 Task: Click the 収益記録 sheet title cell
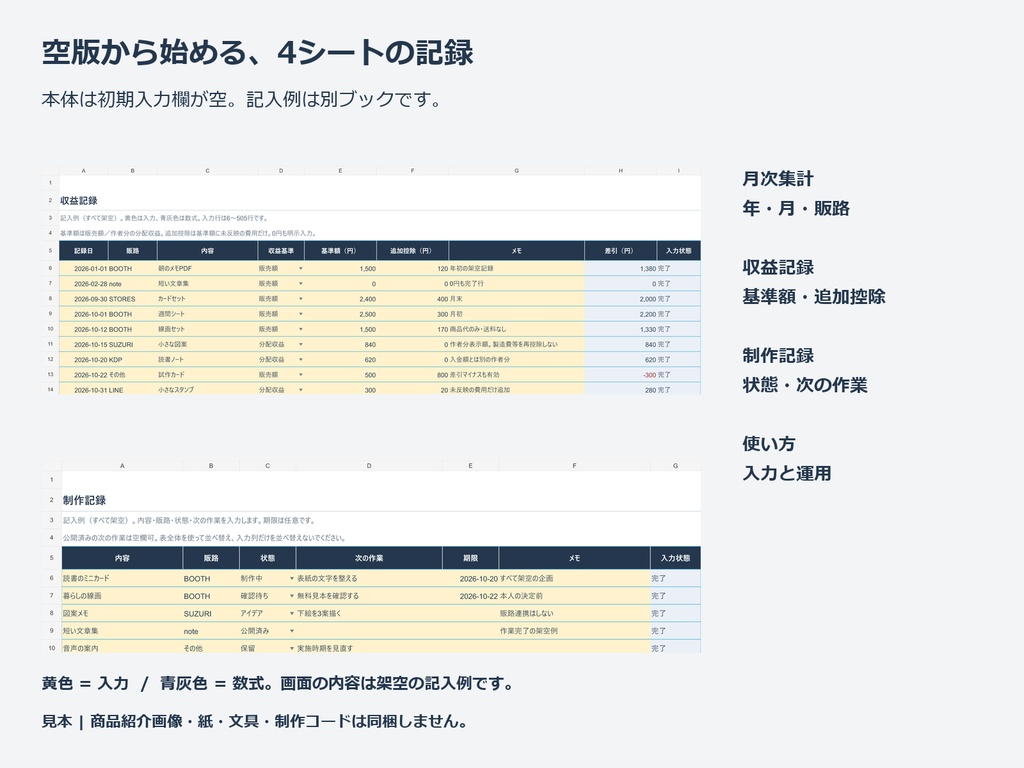point(79,200)
